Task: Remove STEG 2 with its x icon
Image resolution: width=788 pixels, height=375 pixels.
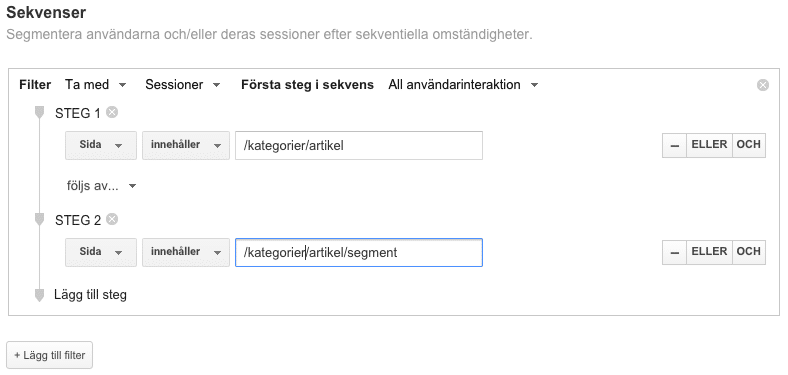Action: pyautogui.click(x=112, y=219)
